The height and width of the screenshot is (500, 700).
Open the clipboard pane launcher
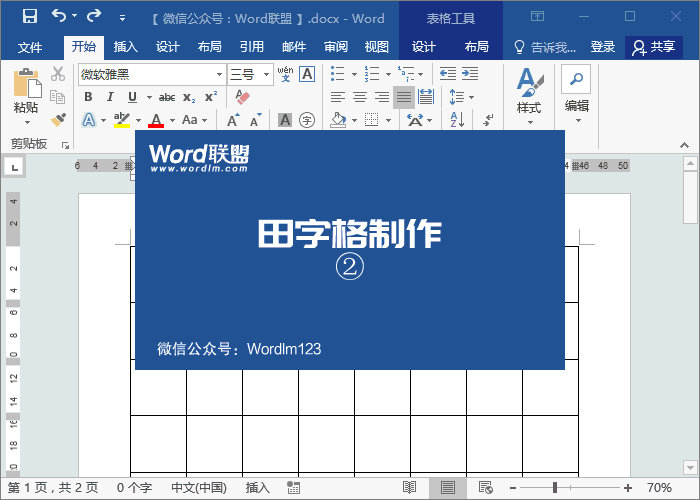(66, 145)
